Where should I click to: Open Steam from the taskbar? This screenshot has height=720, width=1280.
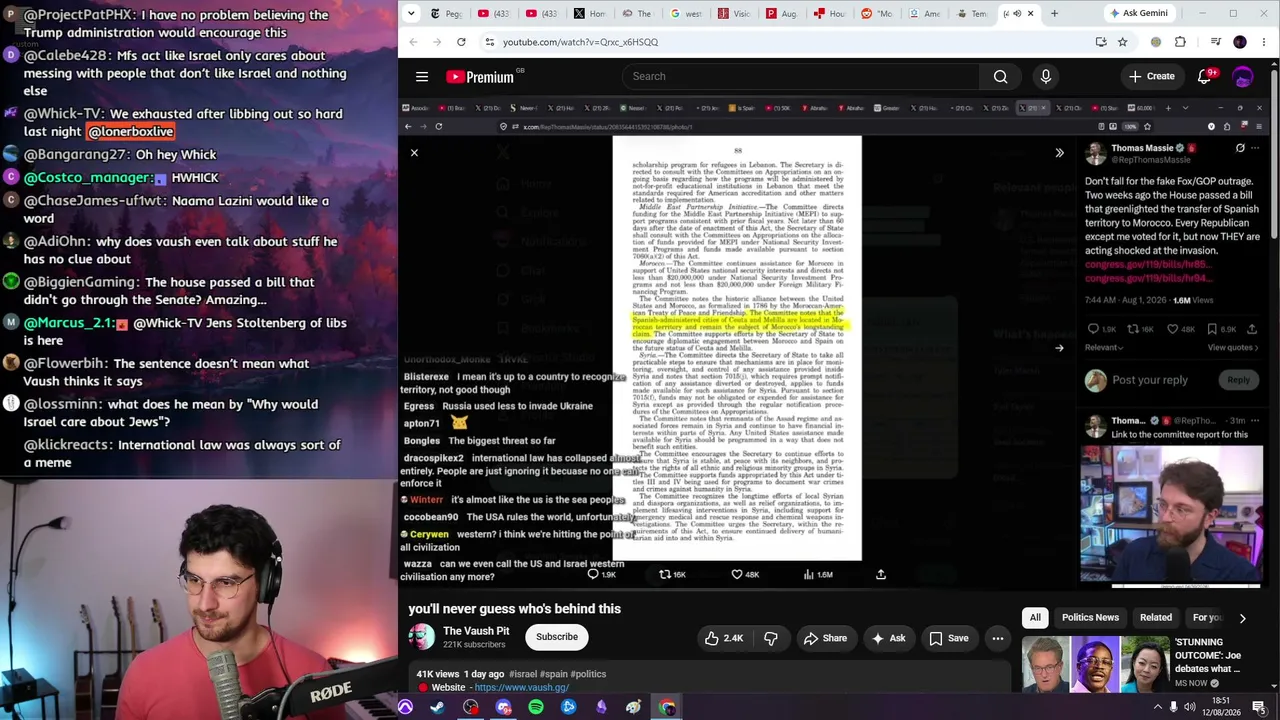[x=438, y=707]
